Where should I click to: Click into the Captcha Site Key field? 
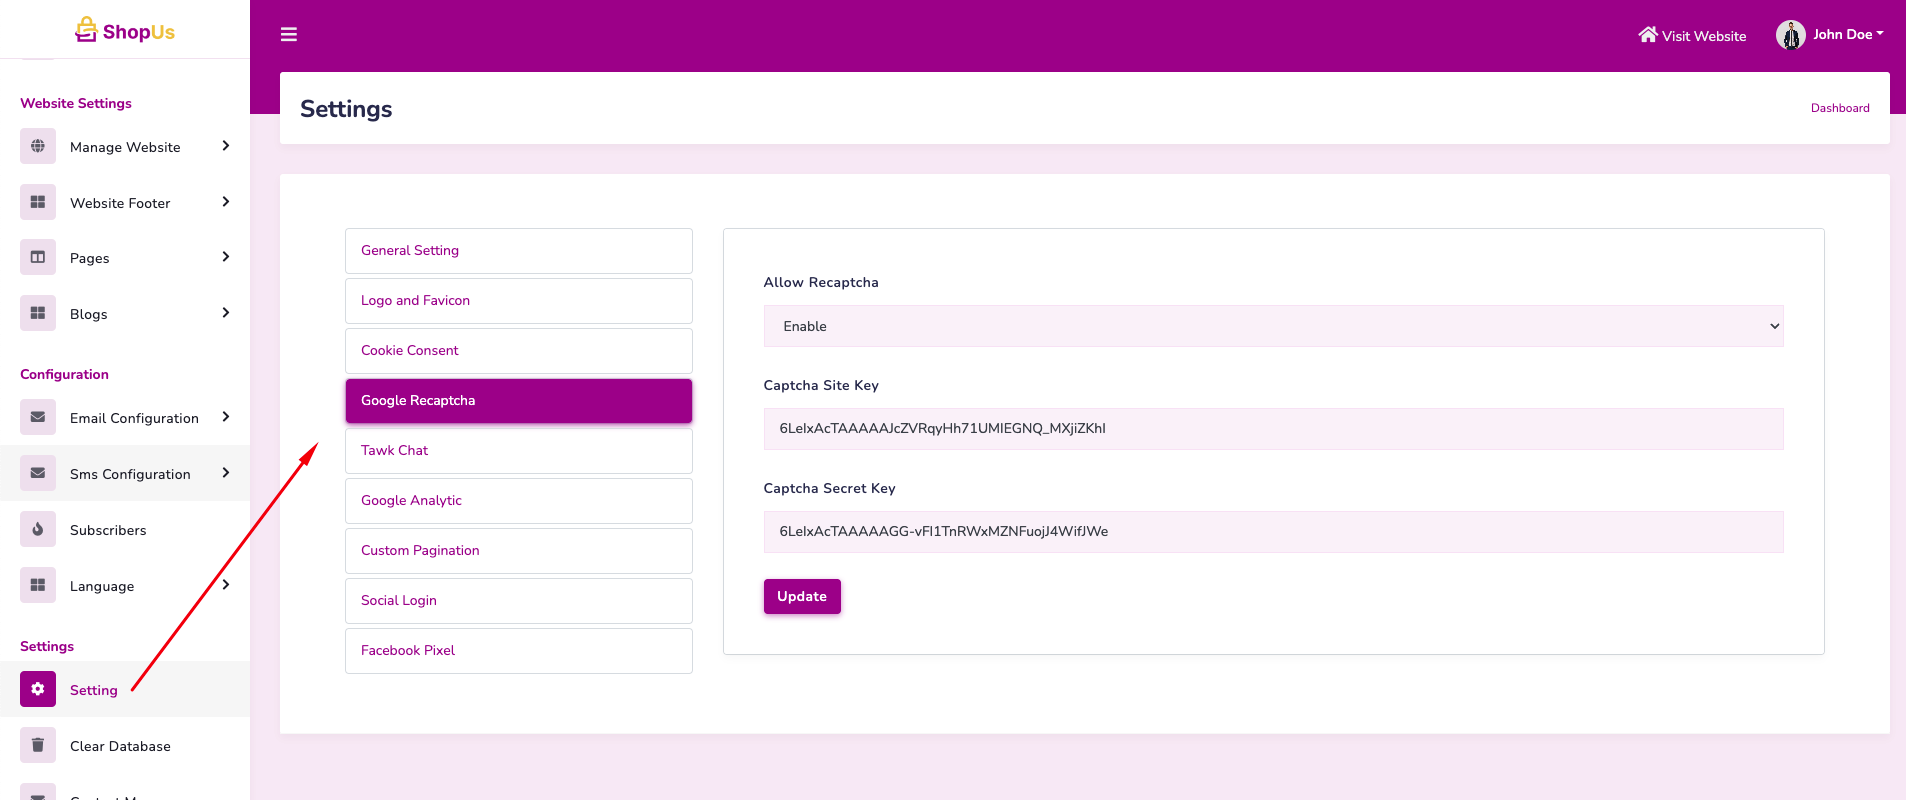1272,429
